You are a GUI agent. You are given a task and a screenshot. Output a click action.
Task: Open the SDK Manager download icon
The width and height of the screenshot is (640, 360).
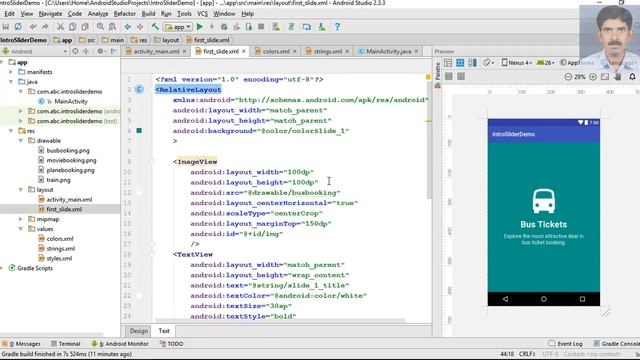[322, 27]
